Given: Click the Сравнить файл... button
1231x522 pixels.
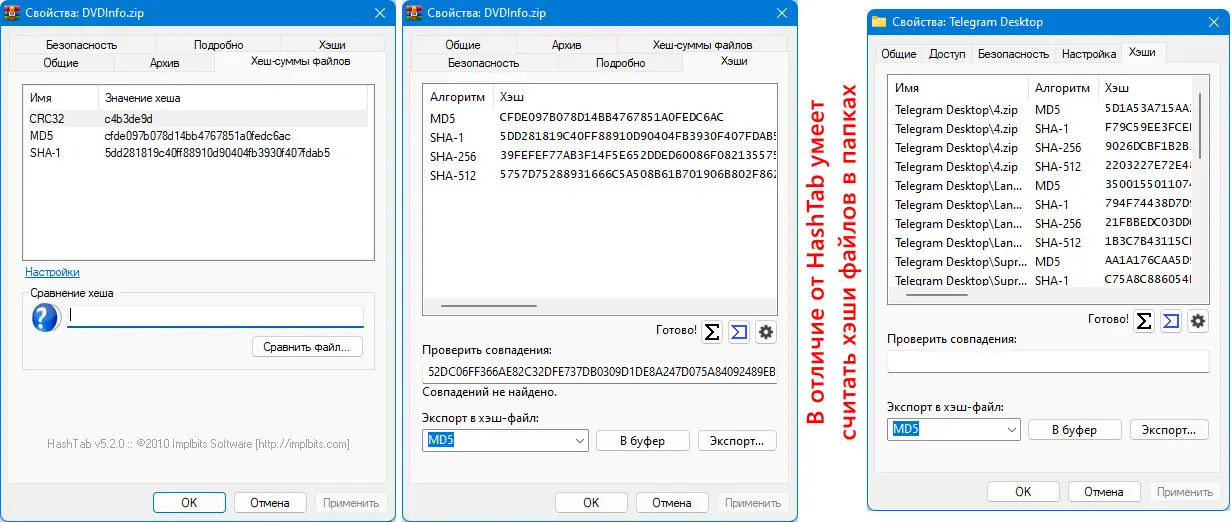Looking at the screenshot, I should point(307,347).
